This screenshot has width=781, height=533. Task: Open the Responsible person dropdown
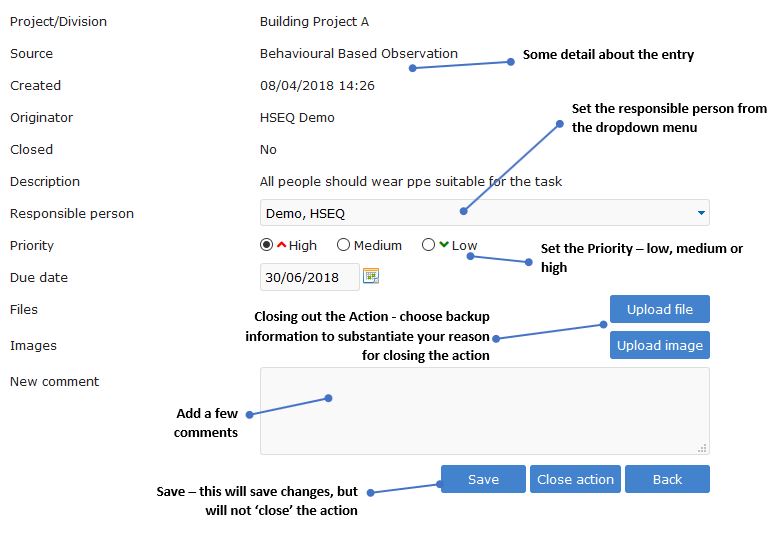point(484,213)
